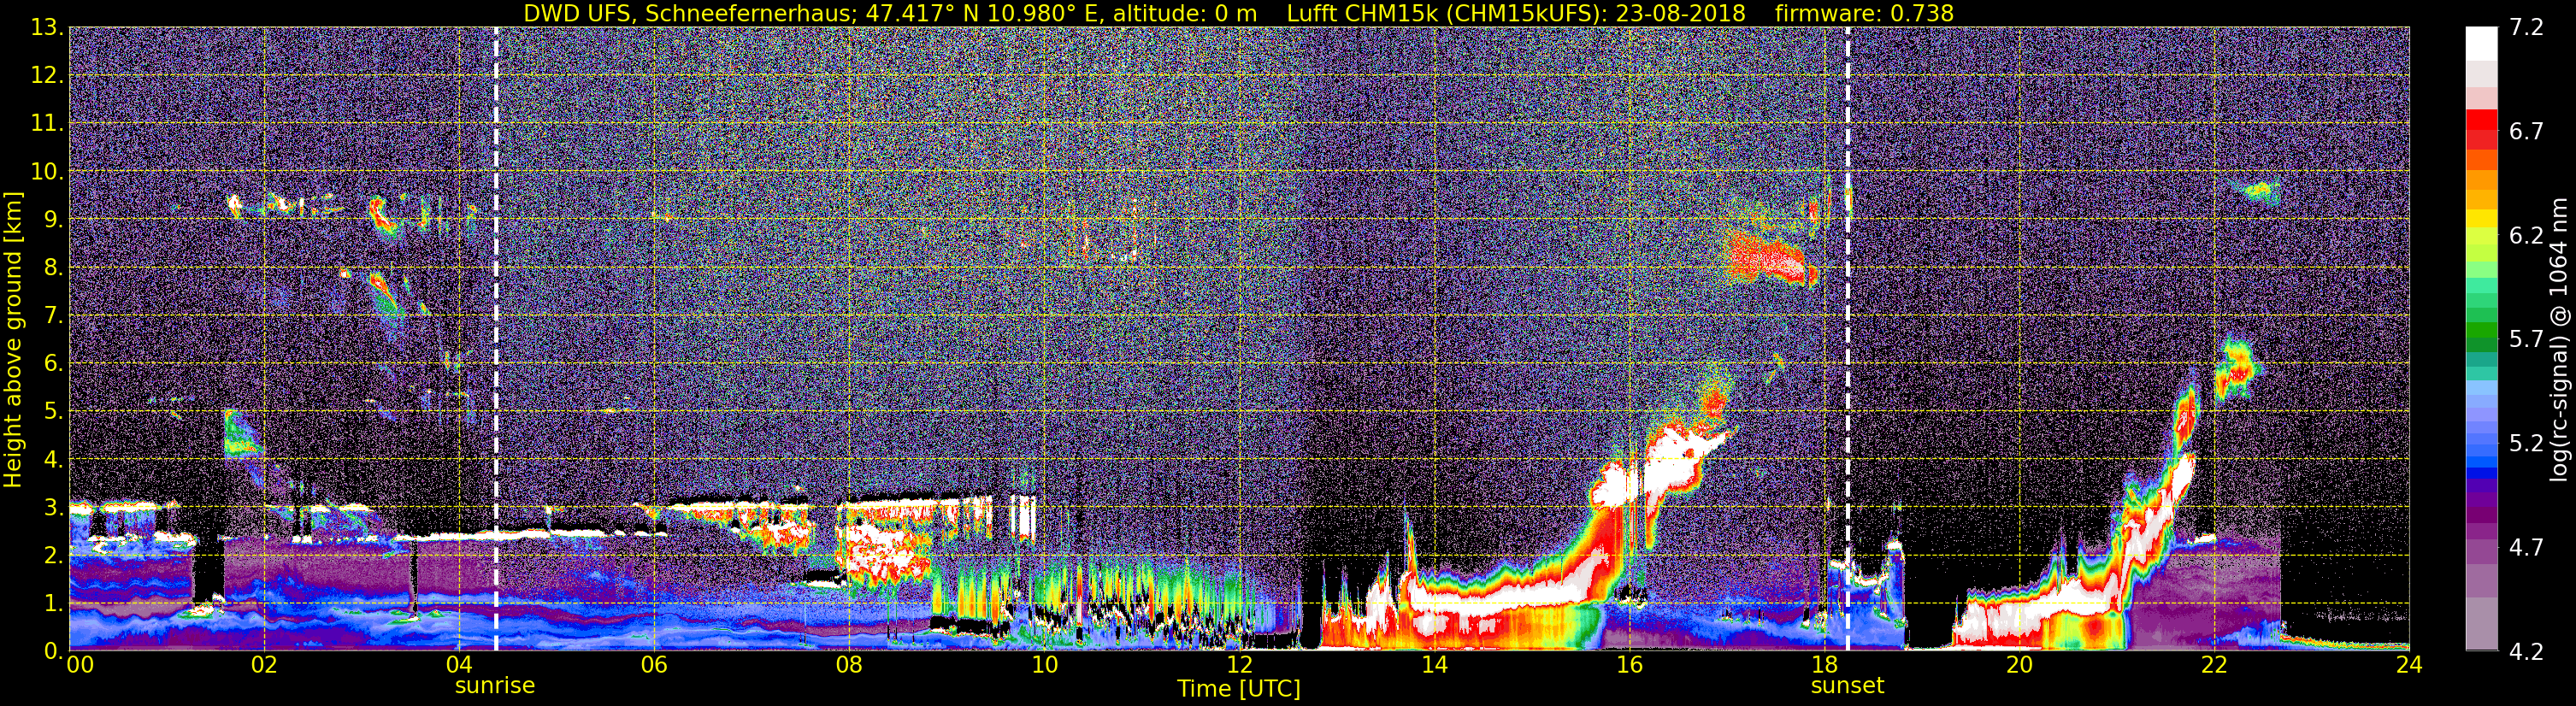Click the '13.' height axis tick label
Viewport: 2576px width, 706px height.
[x=46, y=28]
